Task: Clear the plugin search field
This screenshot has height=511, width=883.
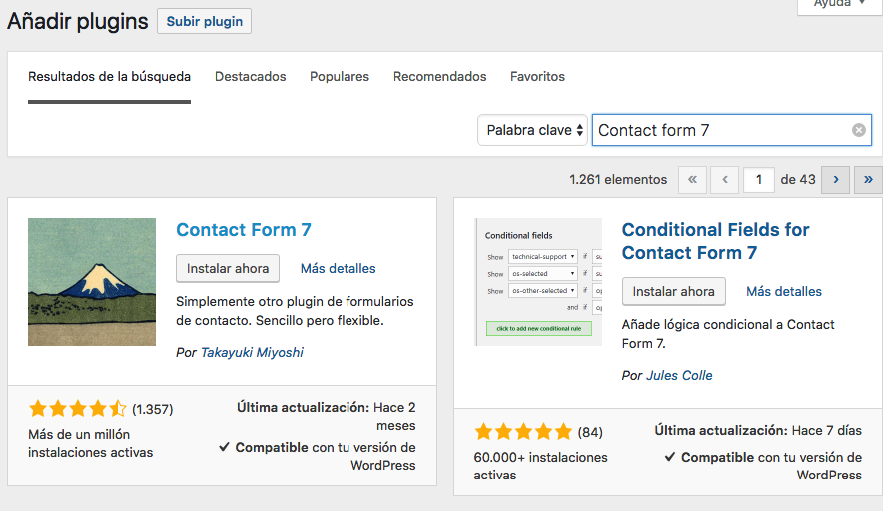Action: [858, 130]
